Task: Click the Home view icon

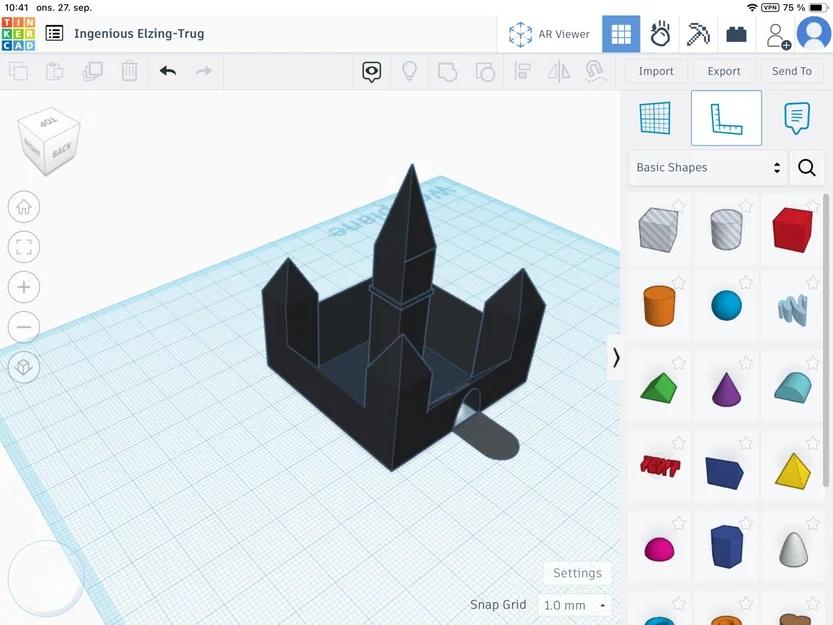Action: pos(24,207)
